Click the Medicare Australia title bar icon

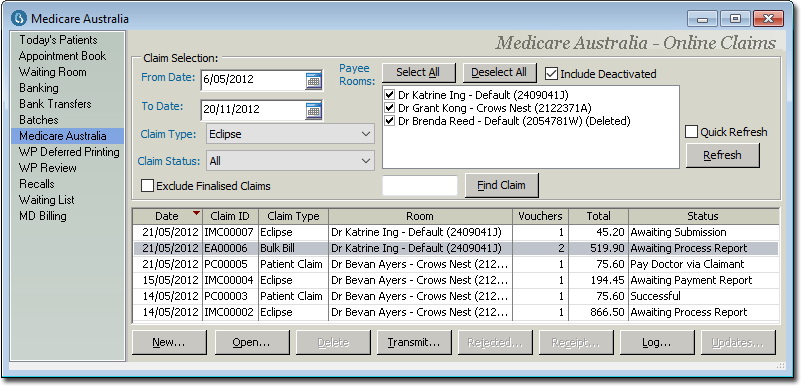point(19,19)
